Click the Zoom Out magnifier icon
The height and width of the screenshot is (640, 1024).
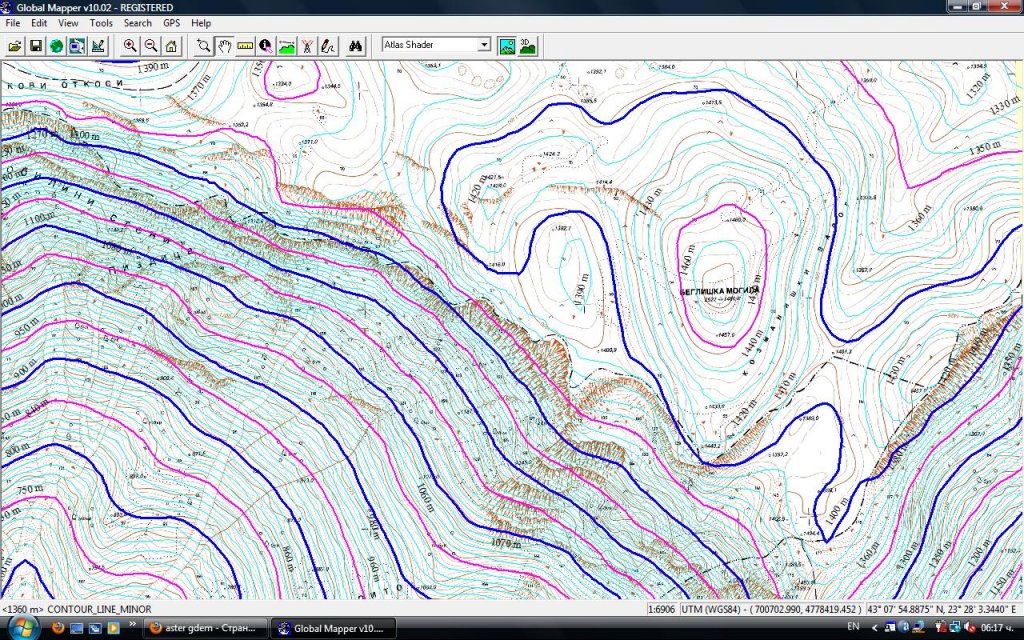tap(151, 46)
